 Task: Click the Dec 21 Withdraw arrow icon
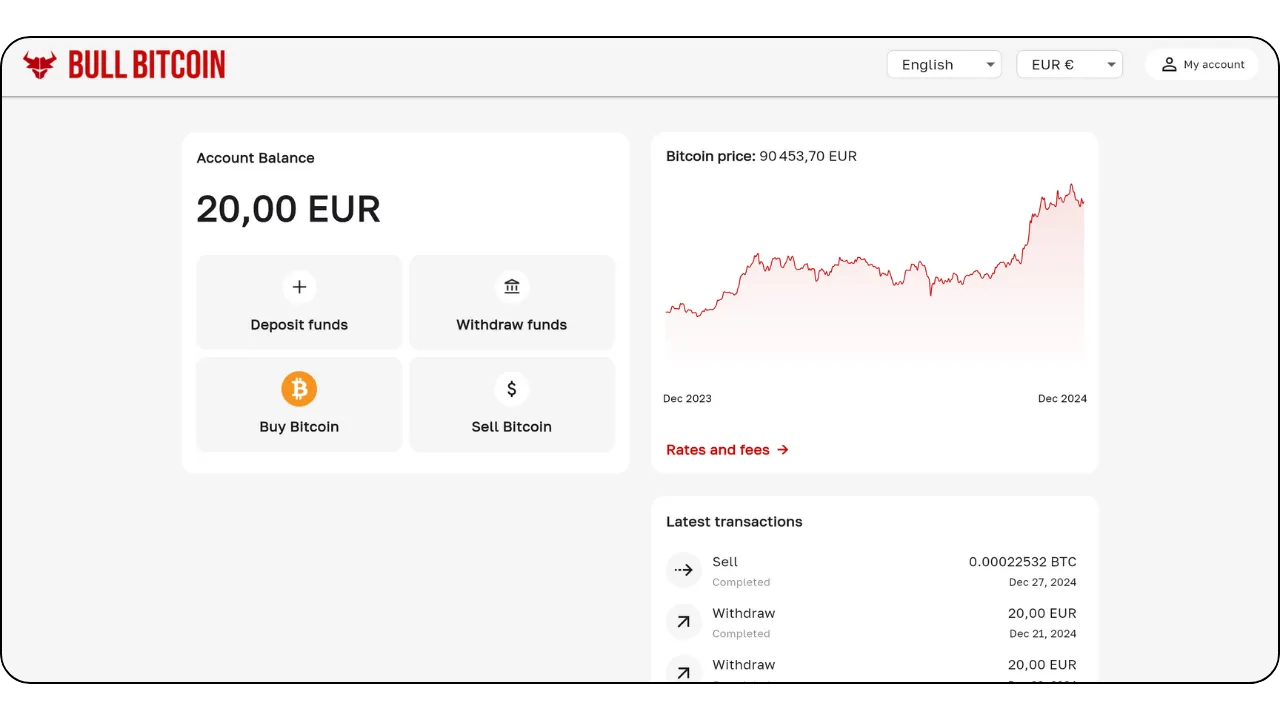pos(684,622)
